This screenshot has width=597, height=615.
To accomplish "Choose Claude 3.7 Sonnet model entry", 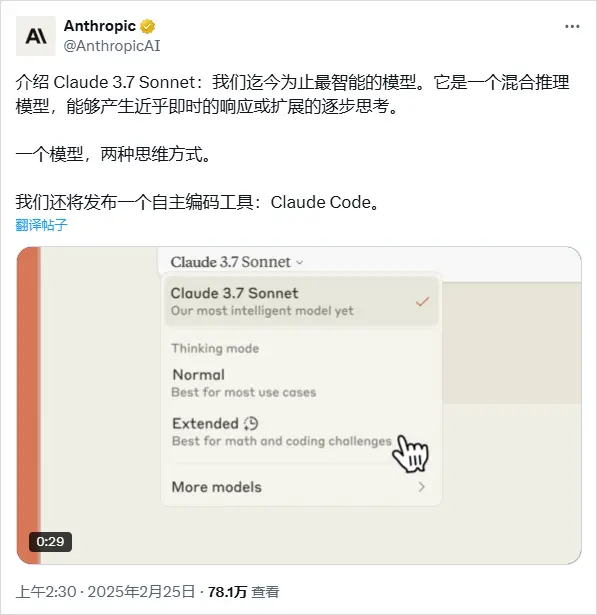I will (x=301, y=301).
